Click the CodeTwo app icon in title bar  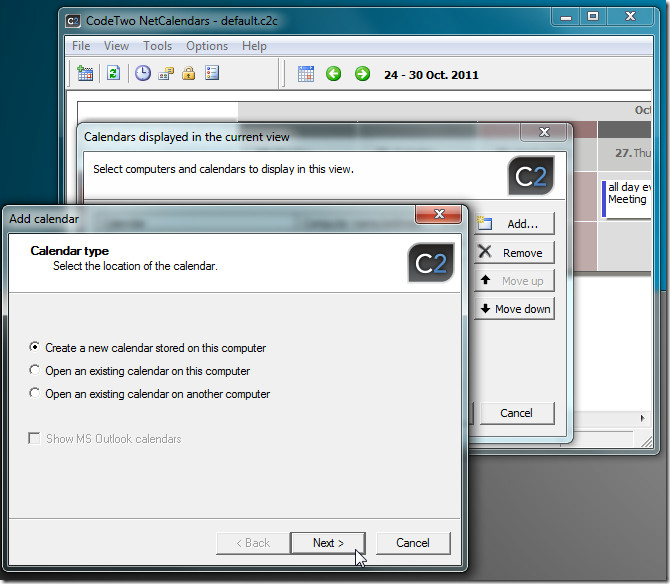pos(73,21)
